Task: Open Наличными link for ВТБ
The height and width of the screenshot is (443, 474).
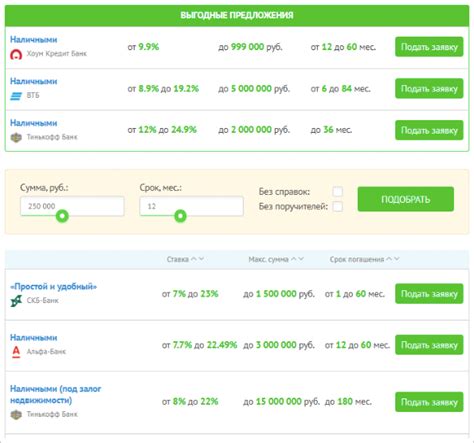Action: tap(34, 81)
